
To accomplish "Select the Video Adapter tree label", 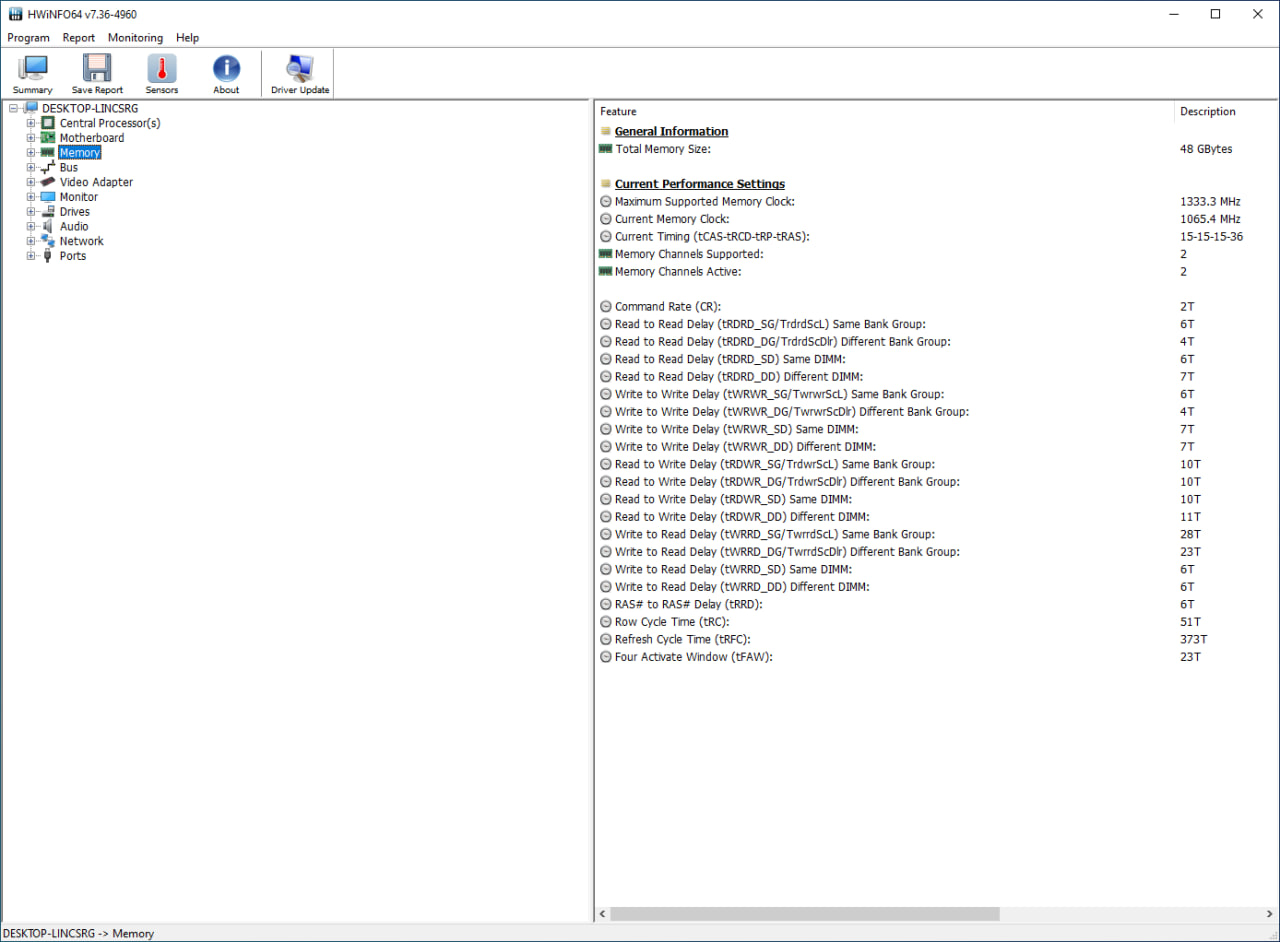I will [x=96, y=182].
